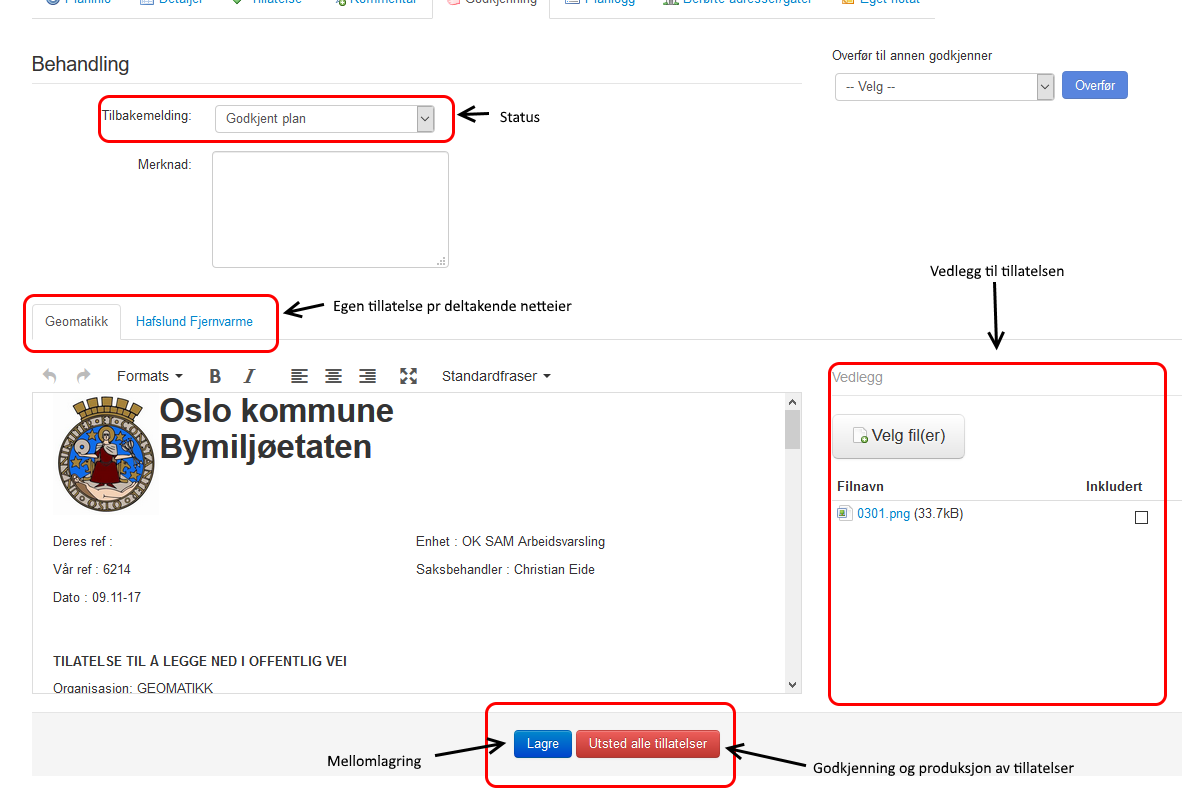Screen dimensions: 1182x800
Task: Click the 'Bymiljøetaten' heading text
Action: (x=266, y=447)
